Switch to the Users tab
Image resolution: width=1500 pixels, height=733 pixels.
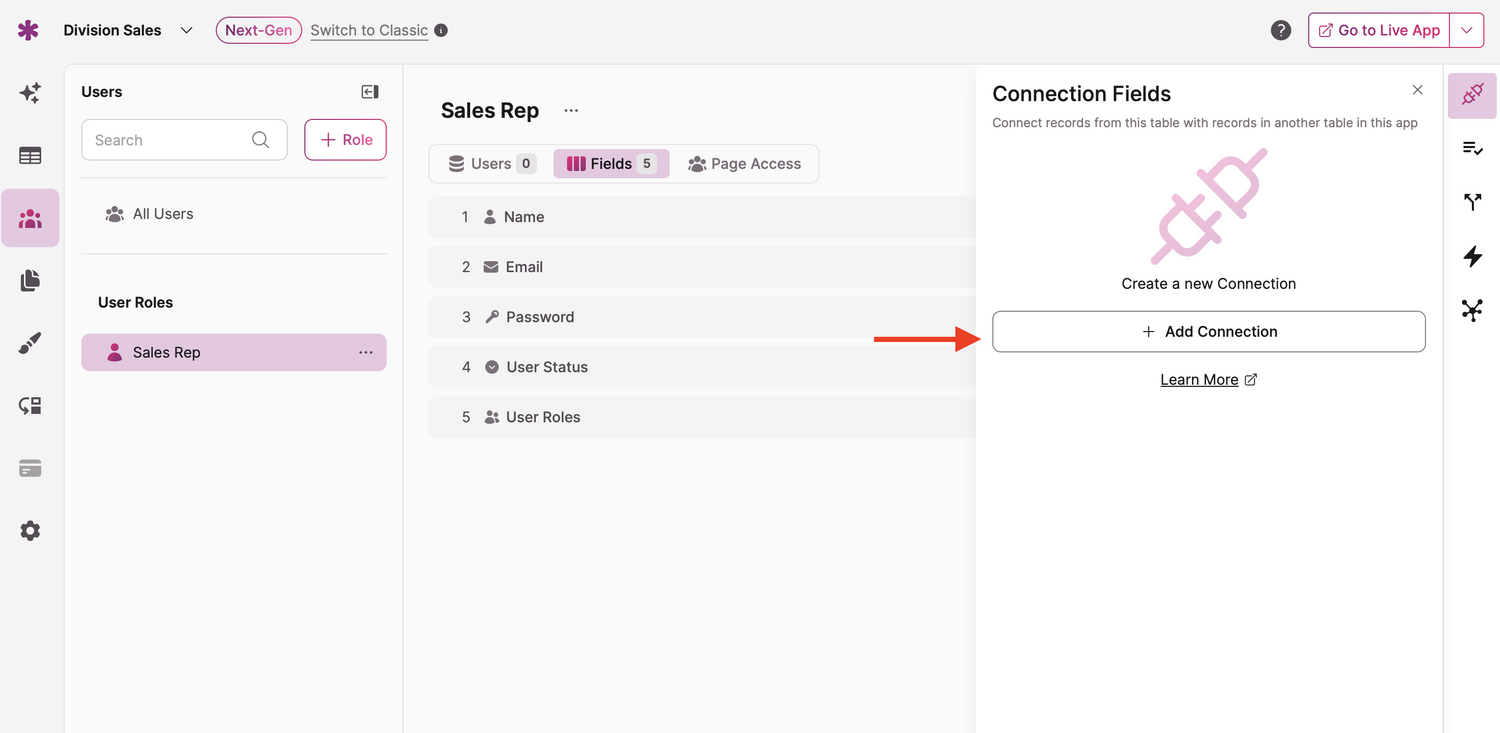tap(491, 164)
